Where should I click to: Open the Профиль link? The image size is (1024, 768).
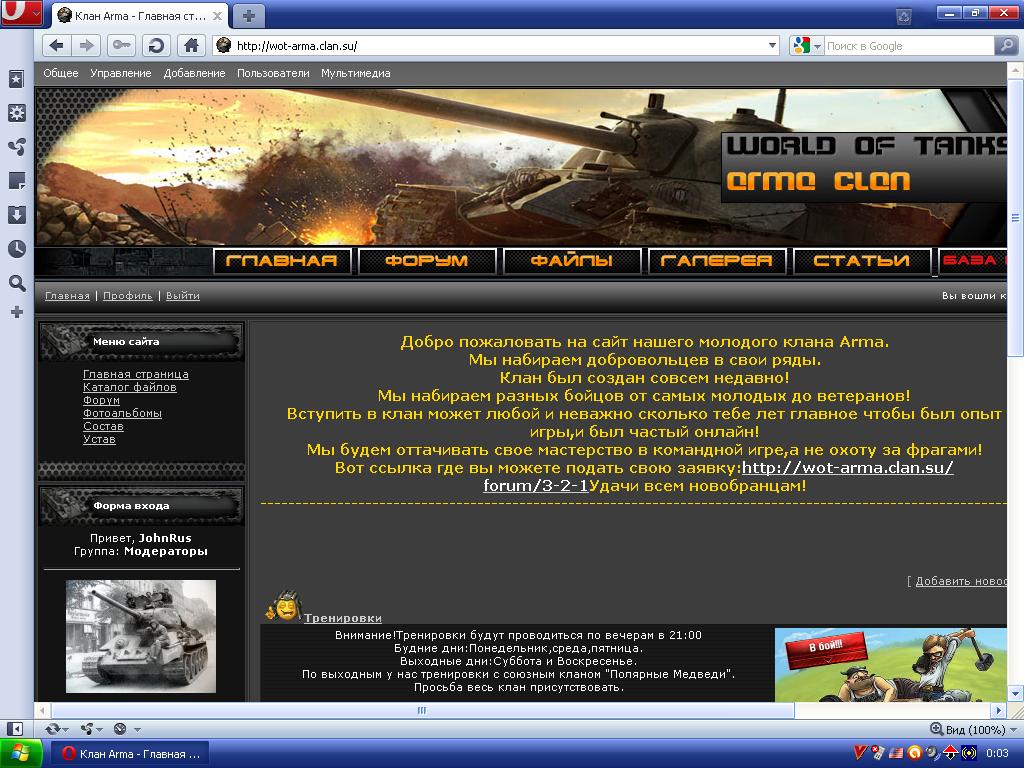[x=127, y=296]
